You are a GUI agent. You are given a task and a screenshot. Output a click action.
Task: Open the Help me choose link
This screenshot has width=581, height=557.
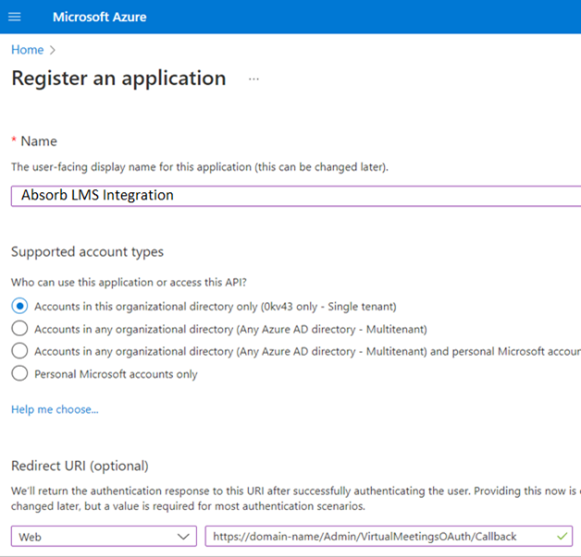tap(55, 410)
